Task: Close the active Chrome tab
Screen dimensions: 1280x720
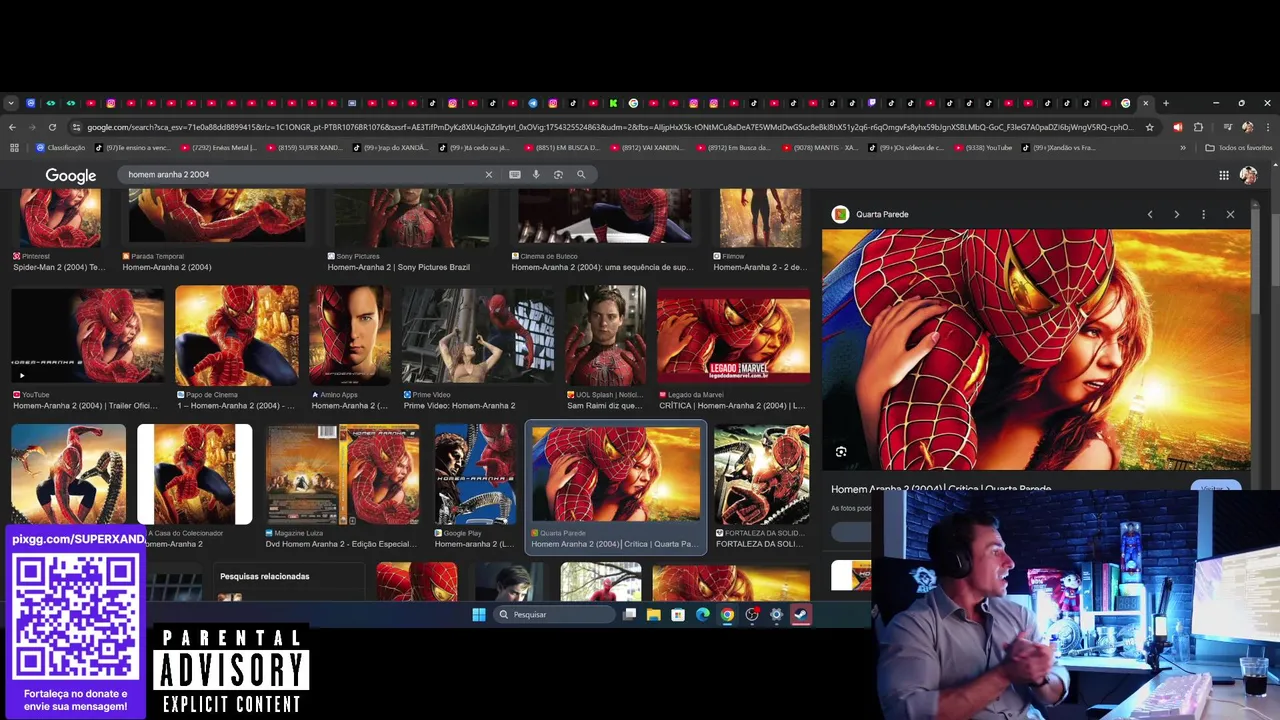Action: [1146, 103]
